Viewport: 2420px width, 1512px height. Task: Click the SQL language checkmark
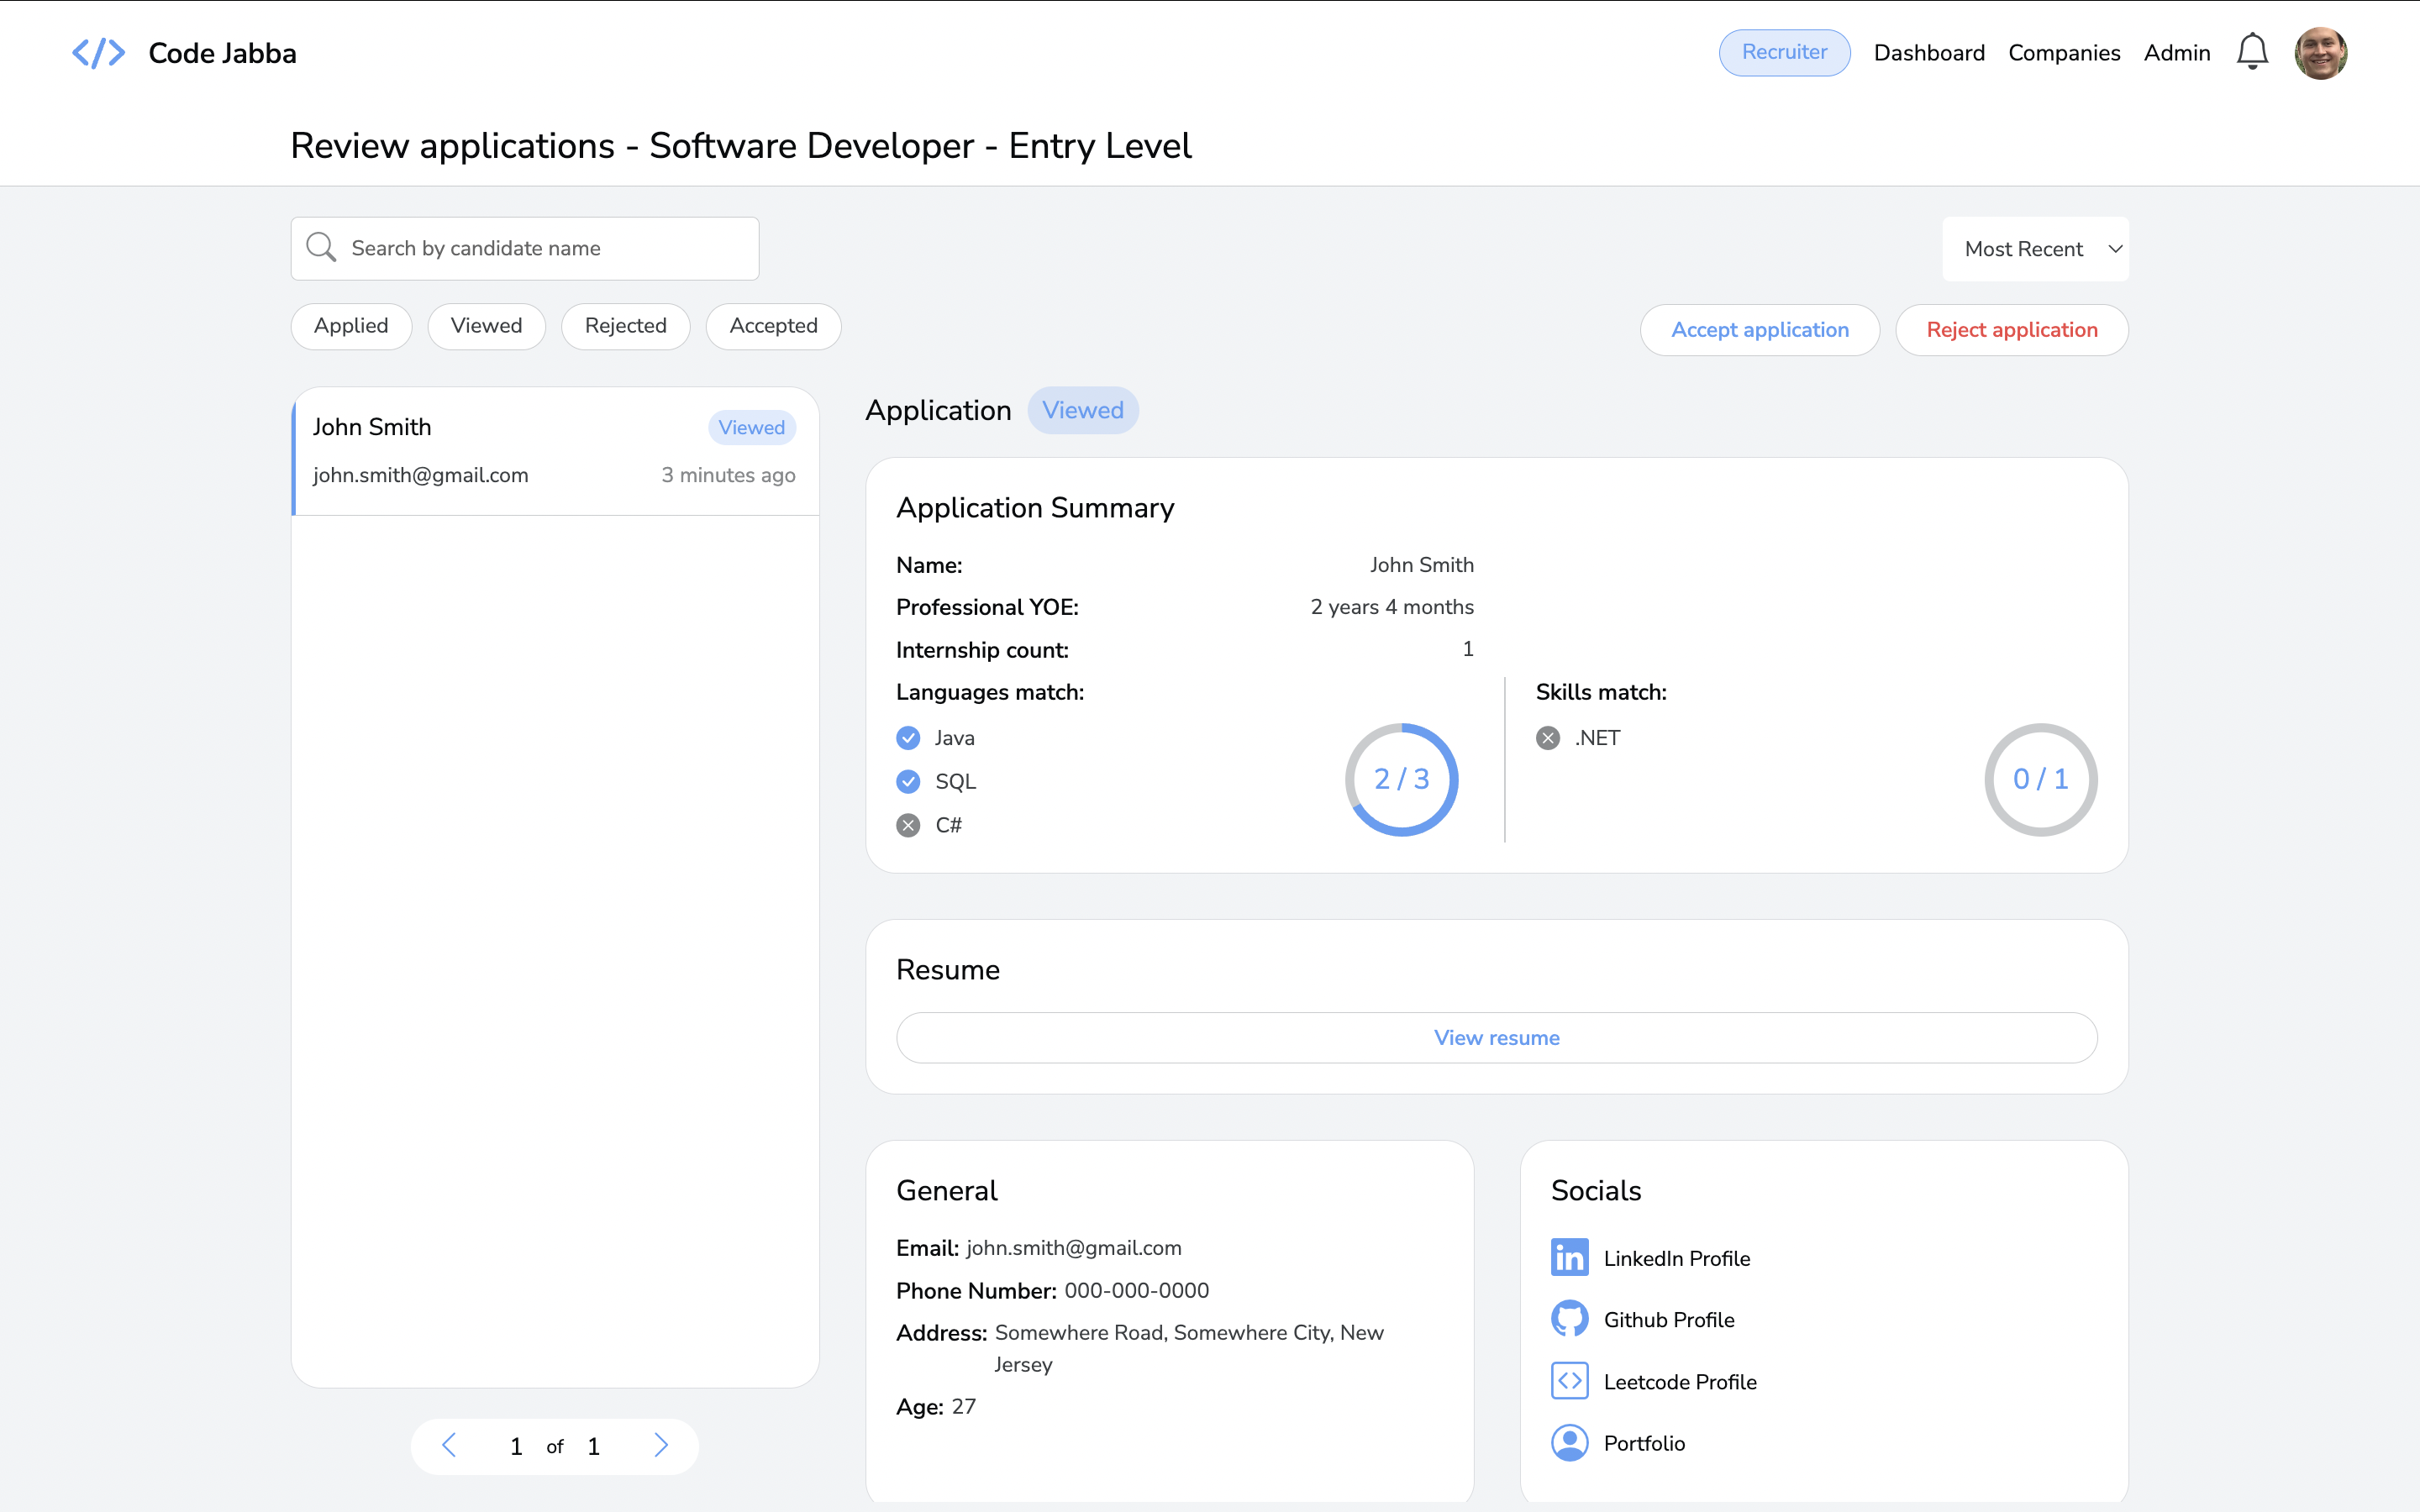pos(908,781)
